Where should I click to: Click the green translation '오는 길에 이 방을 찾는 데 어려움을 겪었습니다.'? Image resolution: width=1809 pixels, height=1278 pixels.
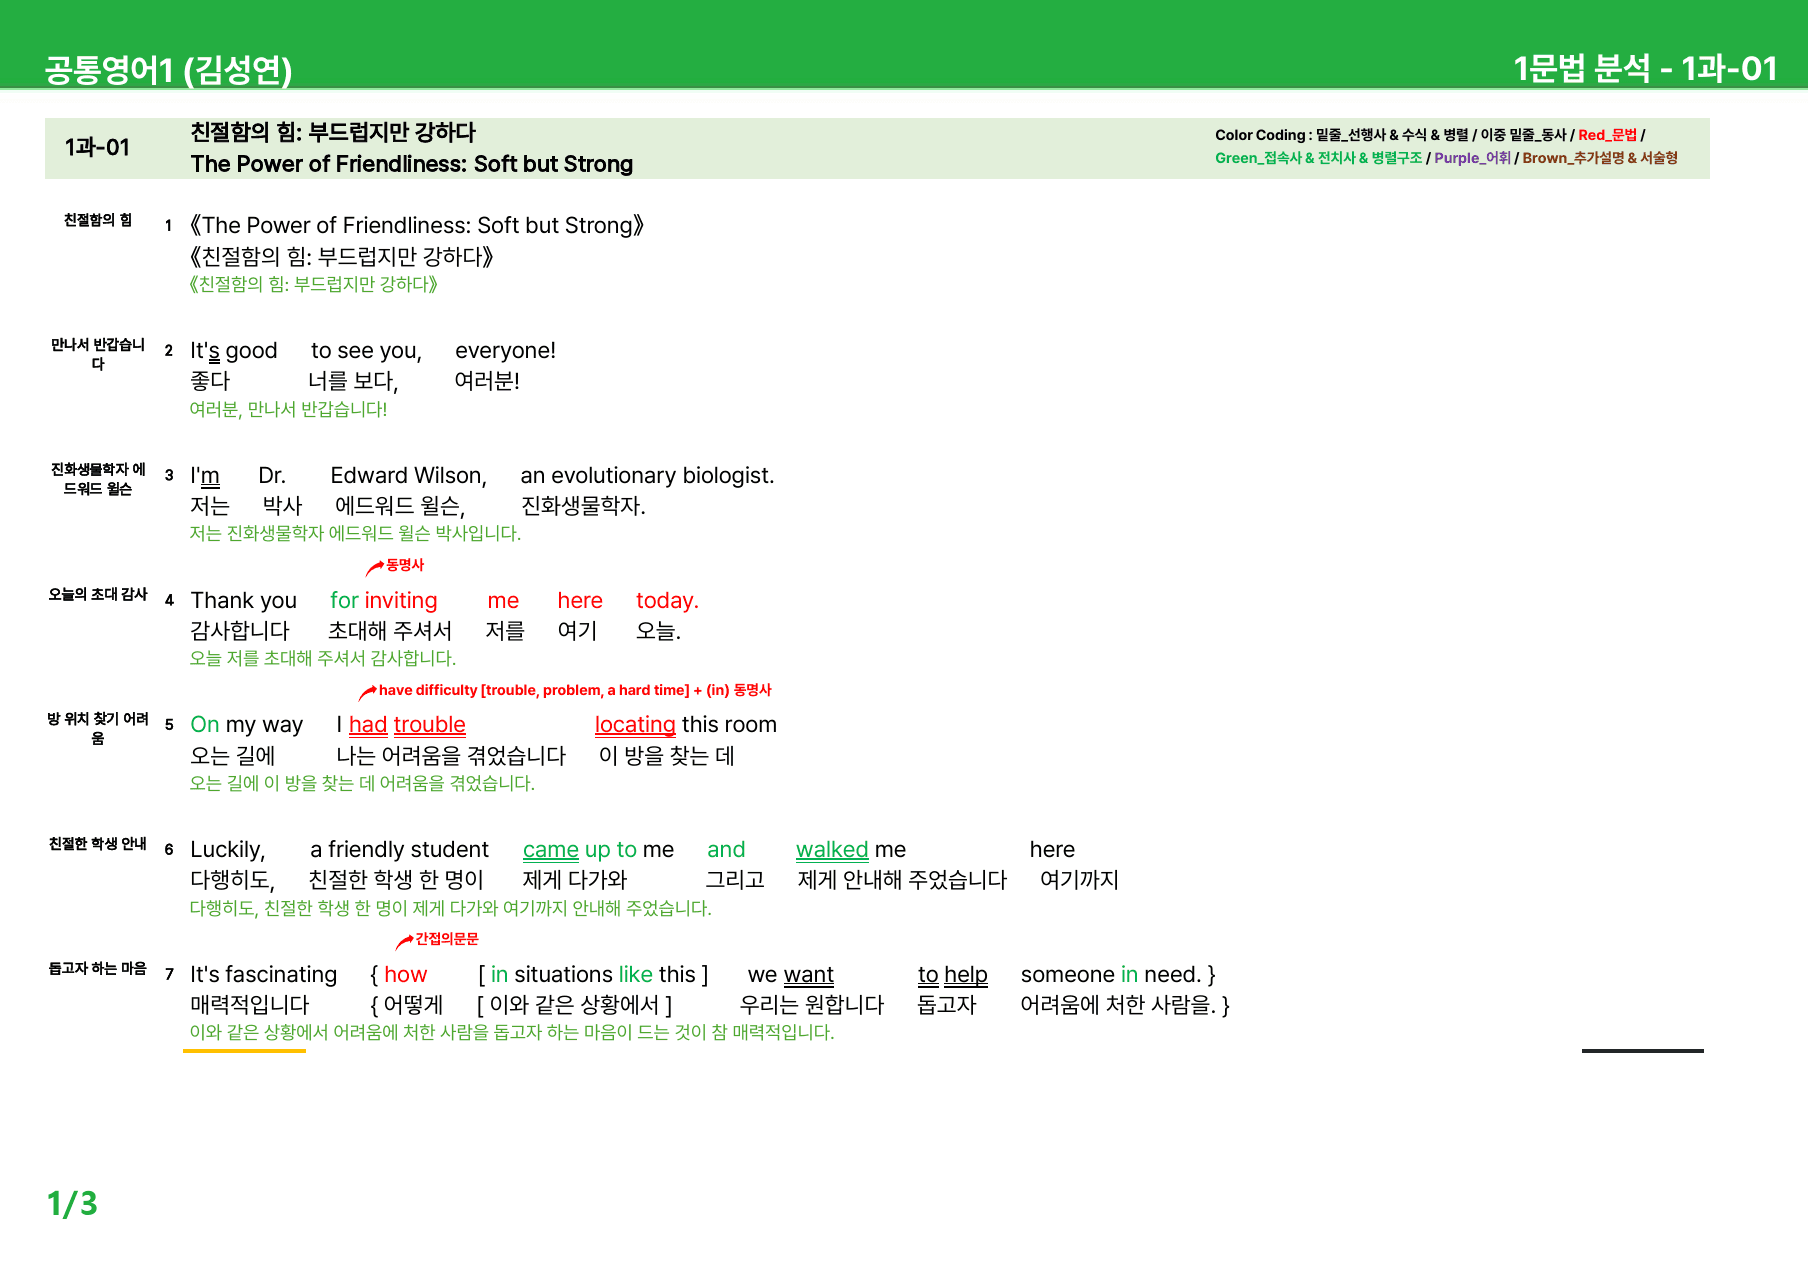[x=362, y=784]
